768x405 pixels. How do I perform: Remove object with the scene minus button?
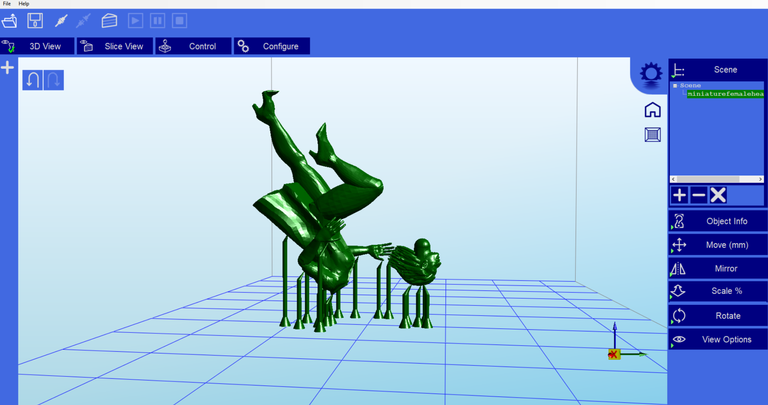pos(698,195)
